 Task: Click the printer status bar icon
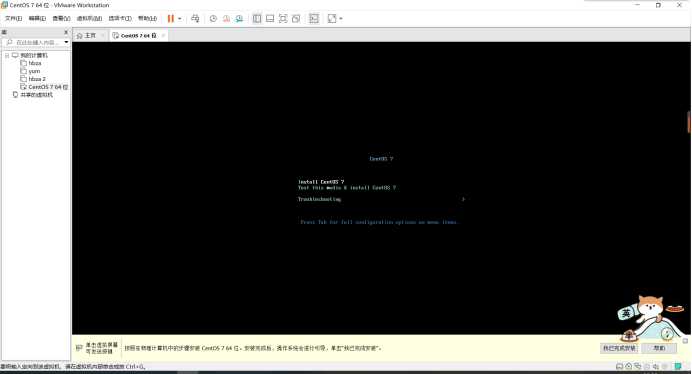point(647,366)
